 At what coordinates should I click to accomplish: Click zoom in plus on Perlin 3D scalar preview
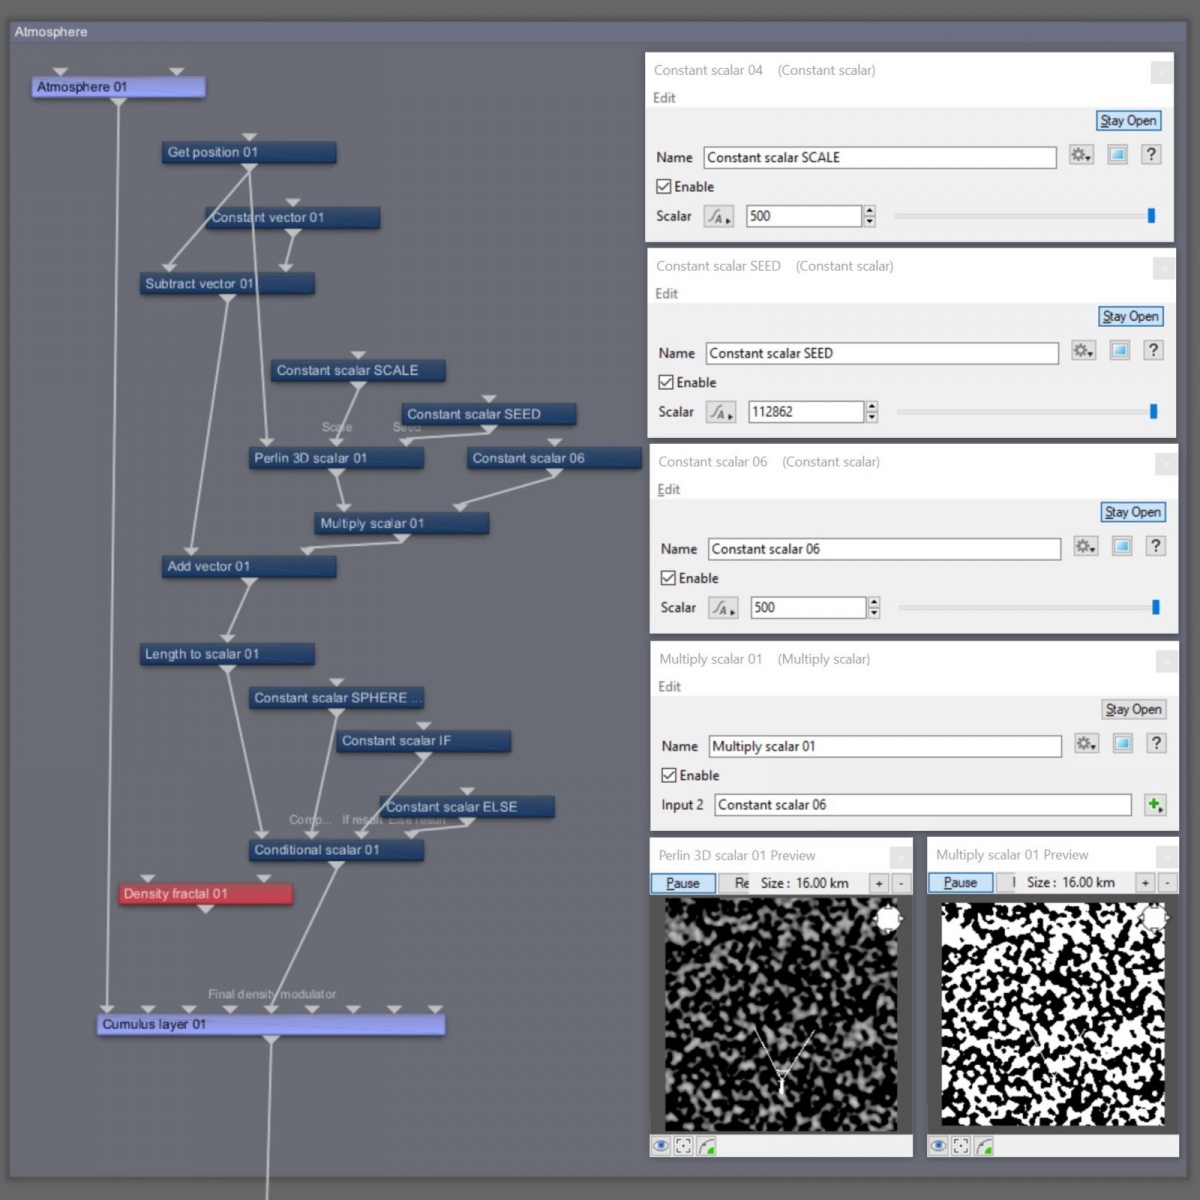[879, 883]
